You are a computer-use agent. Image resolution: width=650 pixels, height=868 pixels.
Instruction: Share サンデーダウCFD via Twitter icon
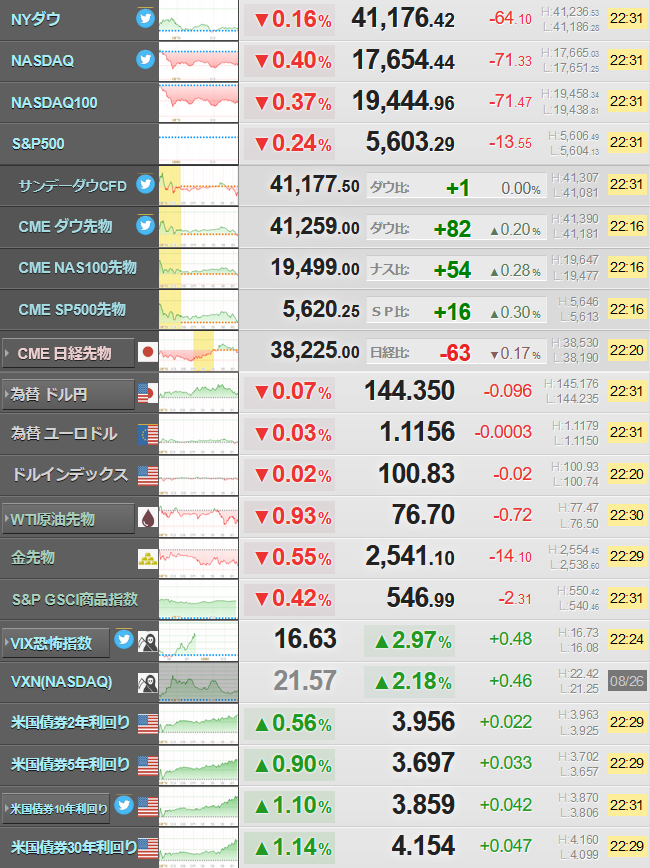coord(145,184)
